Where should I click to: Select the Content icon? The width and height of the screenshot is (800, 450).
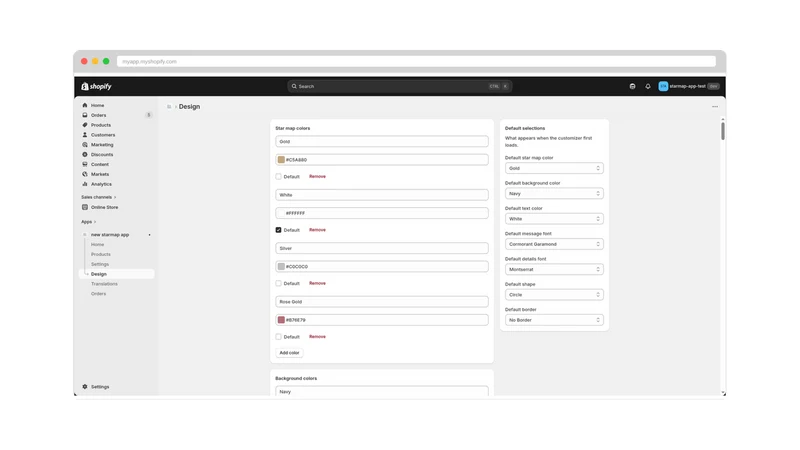[x=85, y=164]
